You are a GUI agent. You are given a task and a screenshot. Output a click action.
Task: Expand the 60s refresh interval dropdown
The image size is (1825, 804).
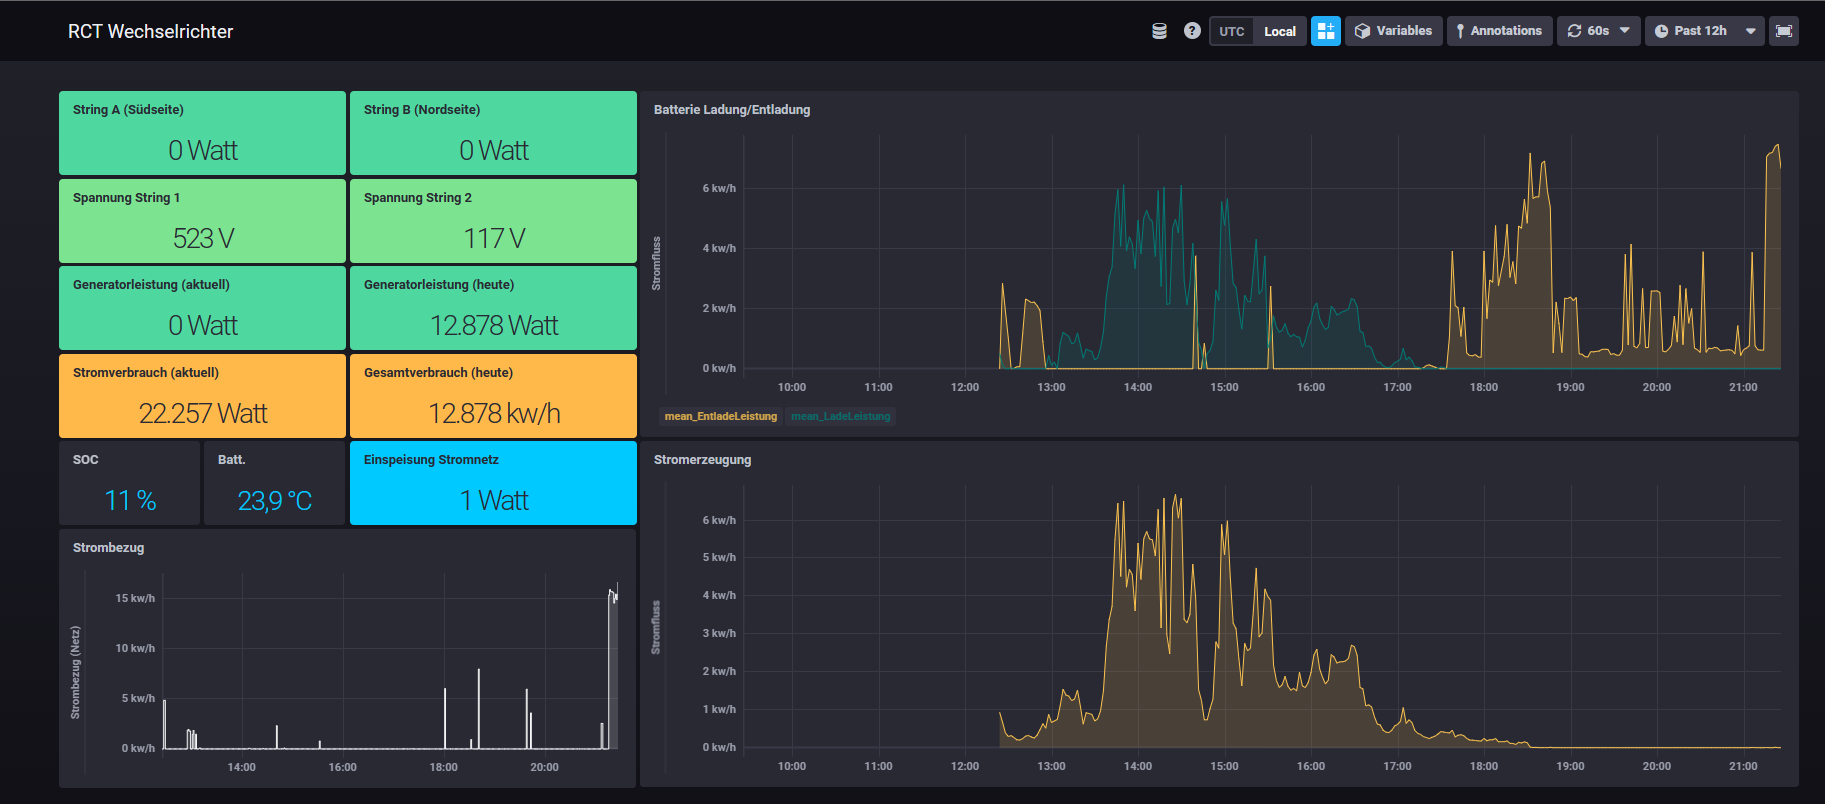pyautogui.click(x=1624, y=31)
